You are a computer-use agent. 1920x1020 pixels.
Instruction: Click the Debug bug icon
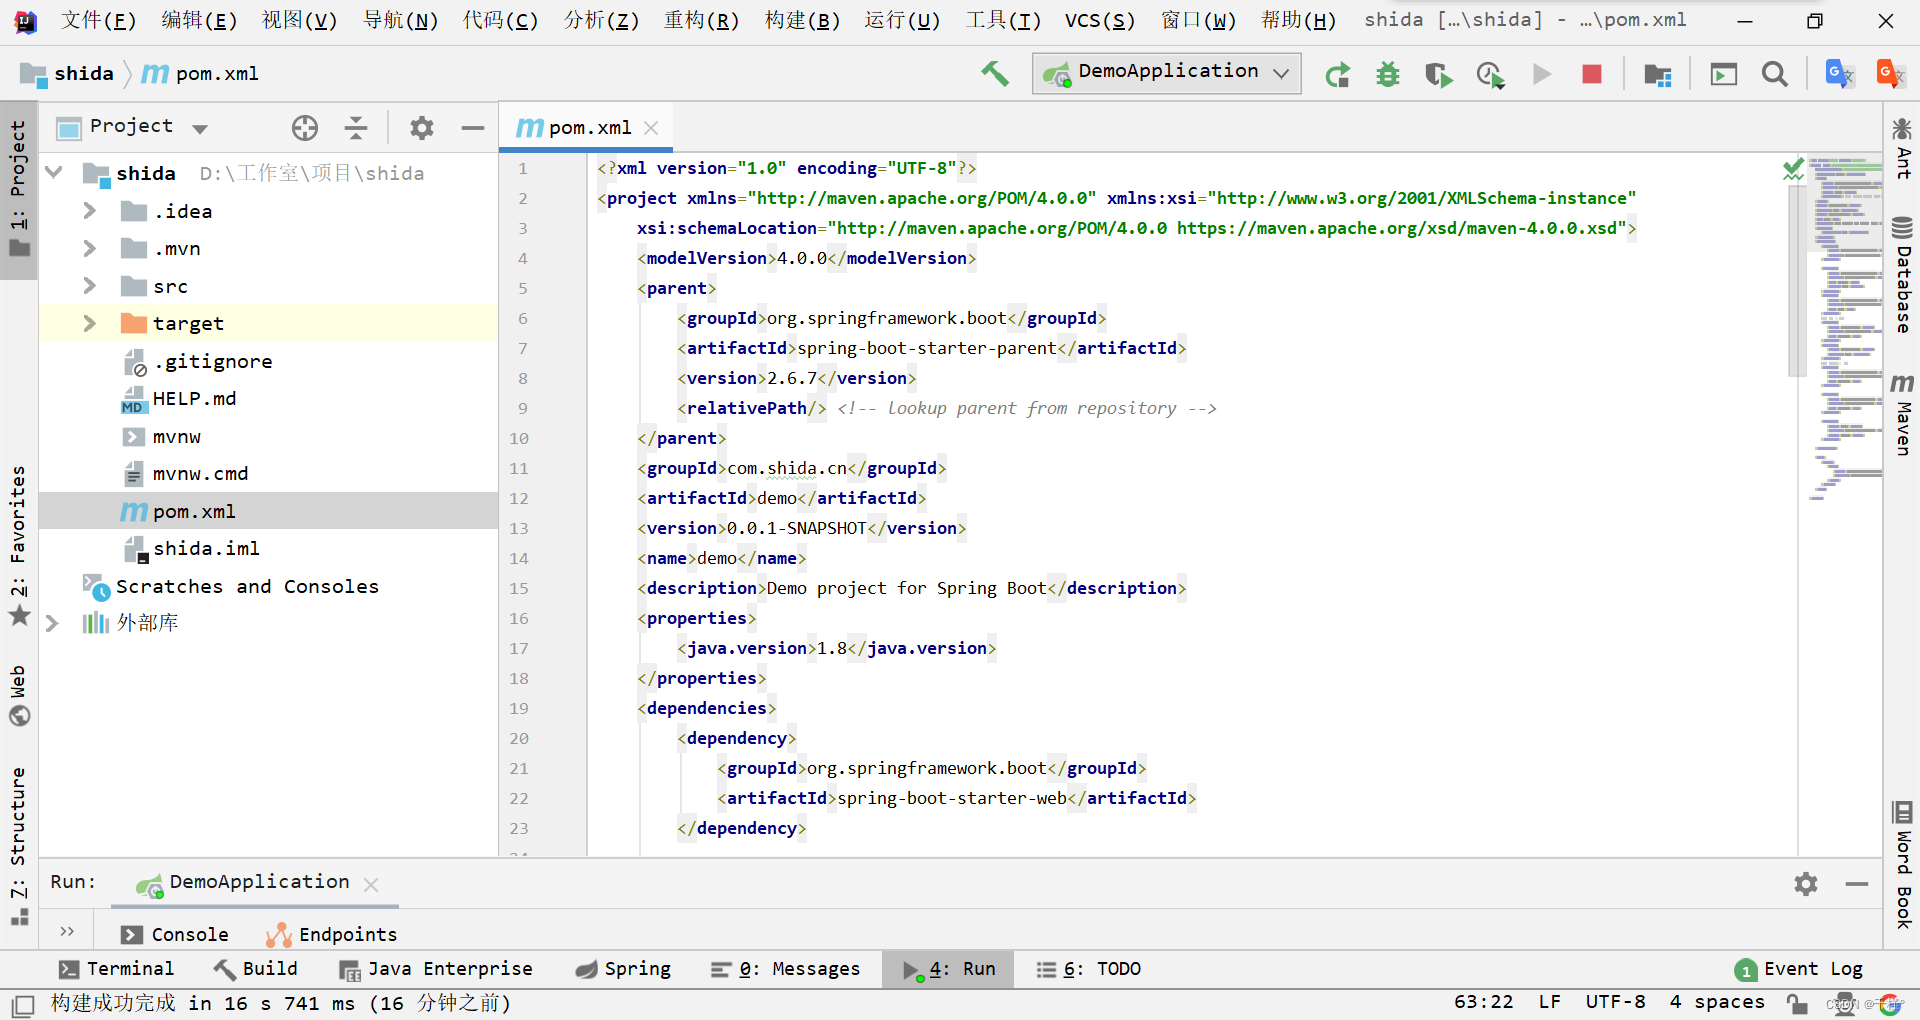pyautogui.click(x=1388, y=75)
